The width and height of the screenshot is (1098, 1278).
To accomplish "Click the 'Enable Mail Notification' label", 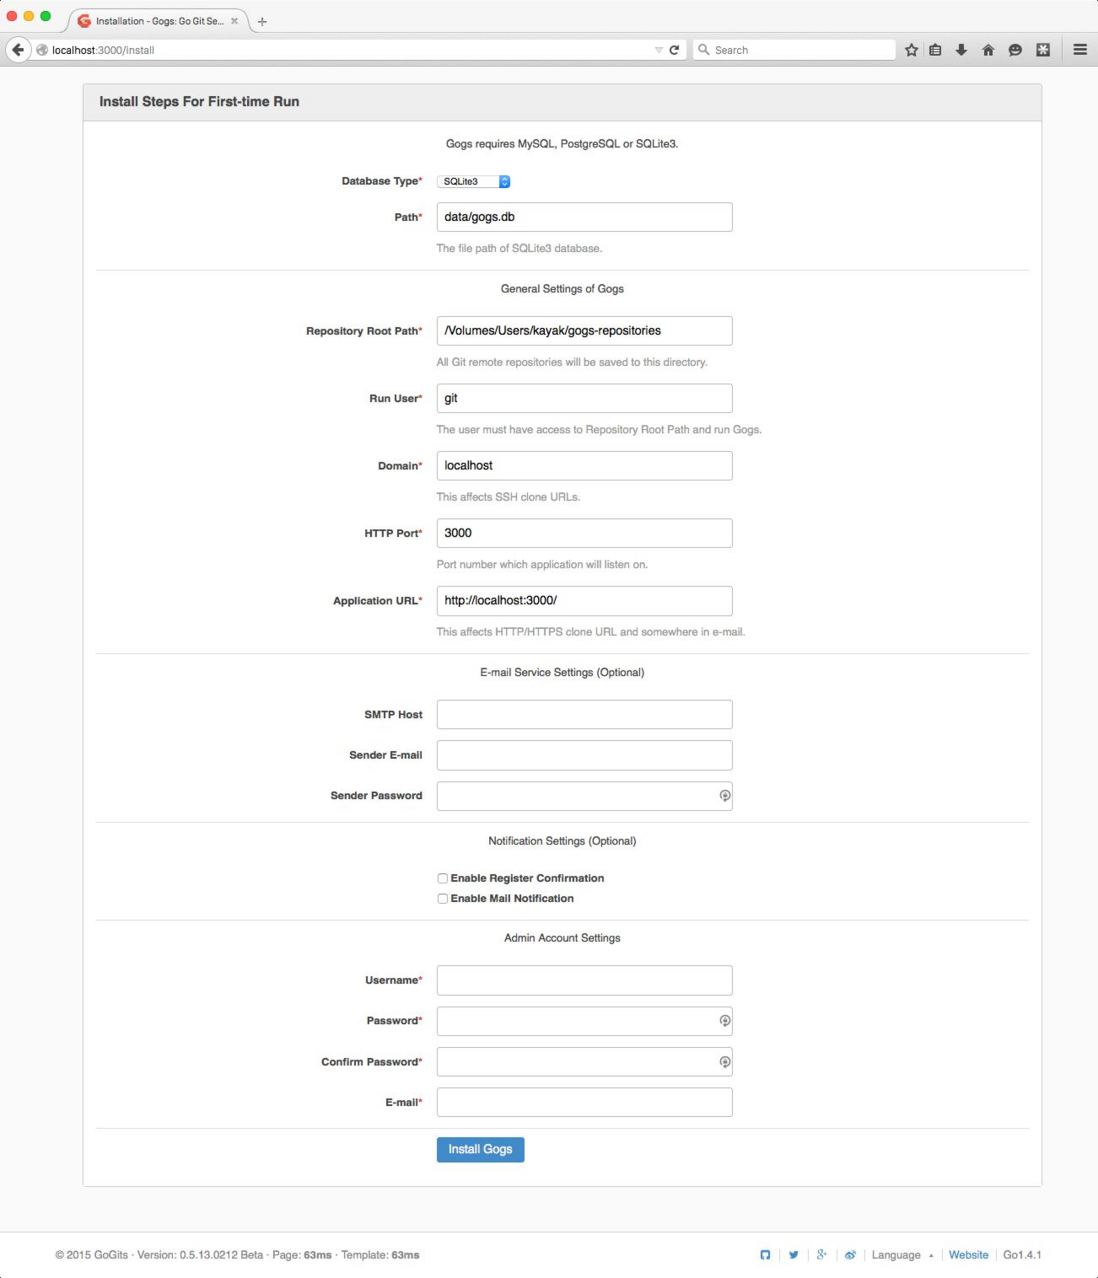I will pyautogui.click(x=512, y=898).
